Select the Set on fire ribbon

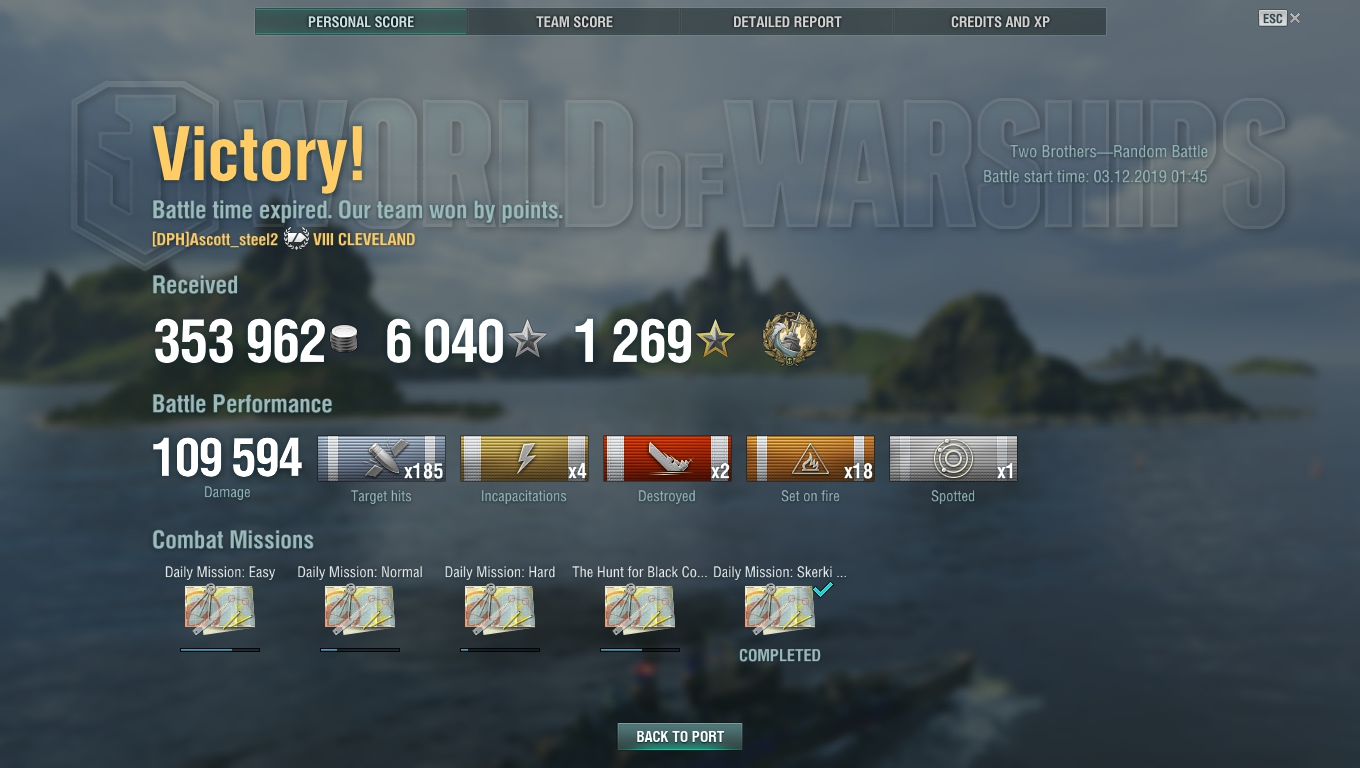(x=810, y=458)
